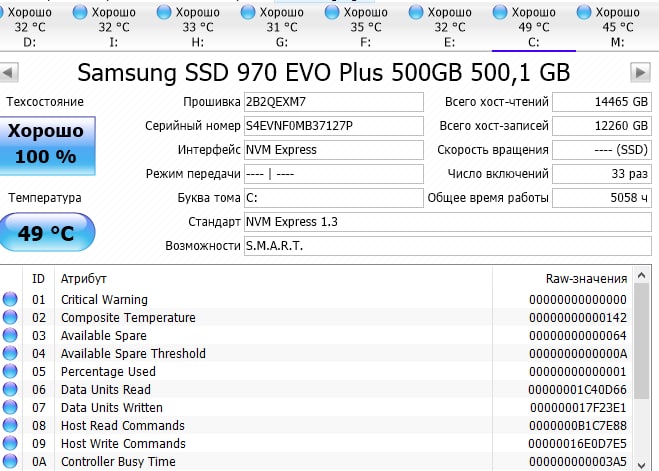Click power-on count value 33 раз
Viewport: 659px width, 471px height.
click(602, 174)
